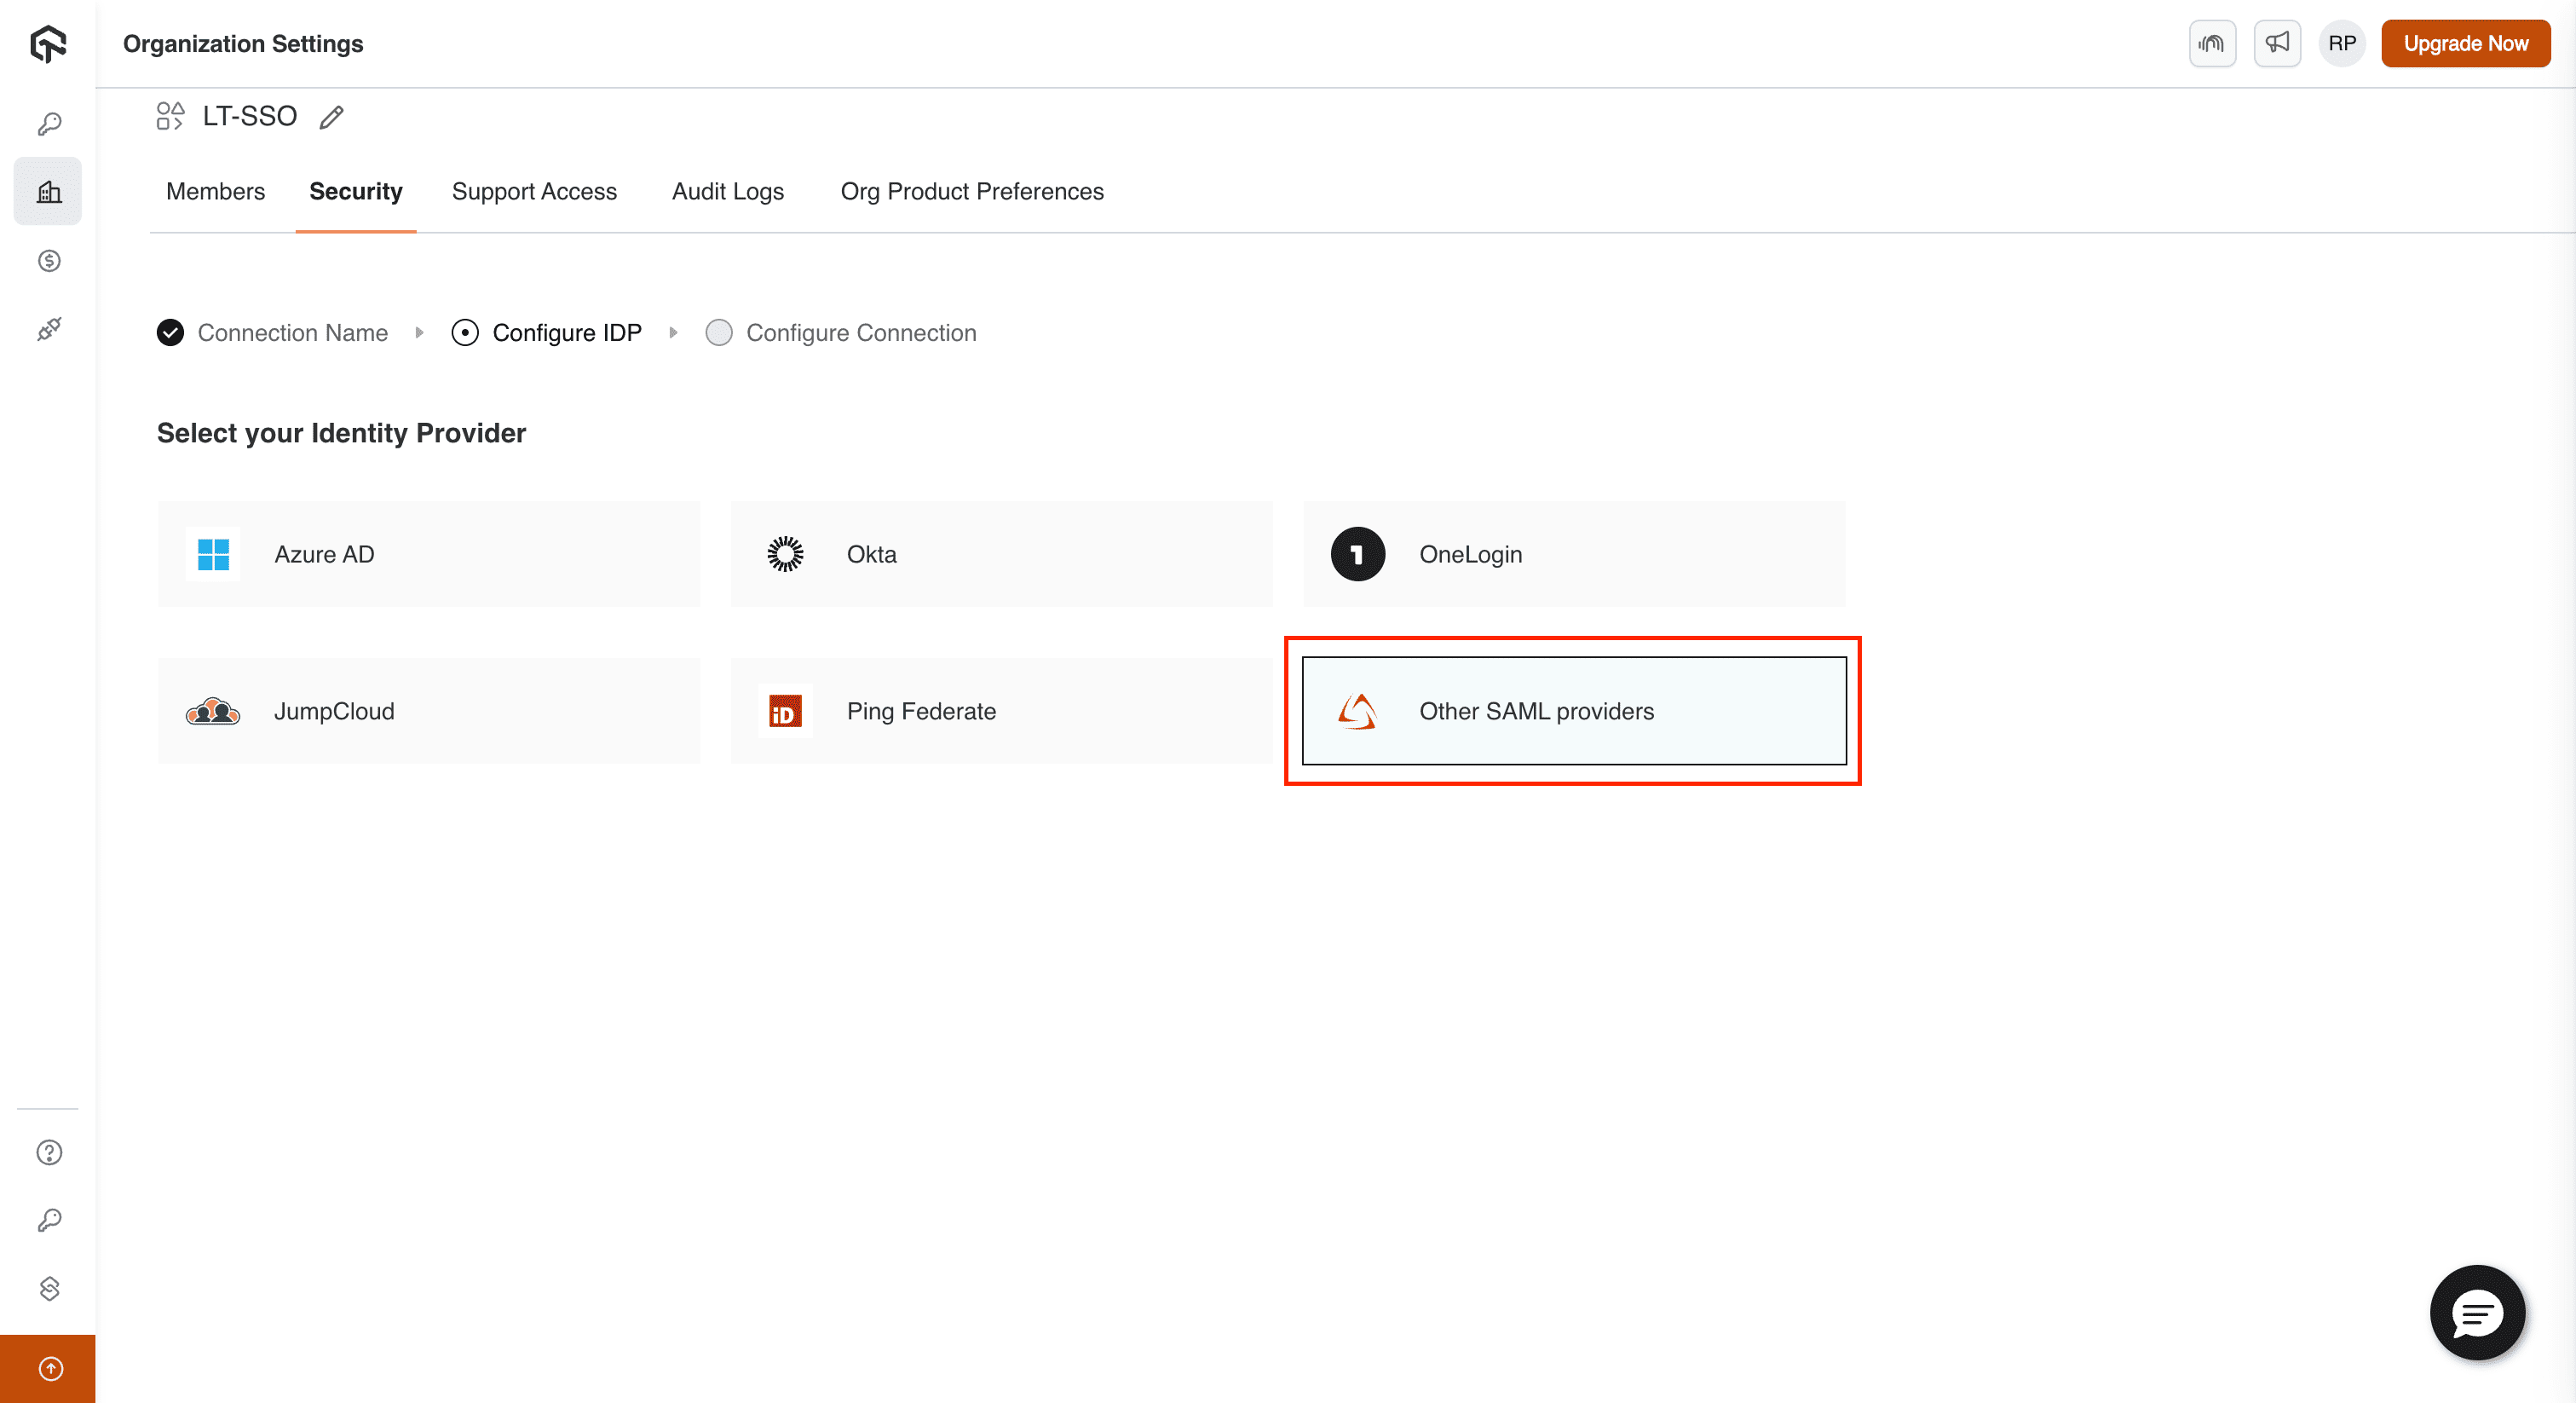Select the Configure Connection step radio
The image size is (2576, 1403).
pyautogui.click(x=719, y=332)
